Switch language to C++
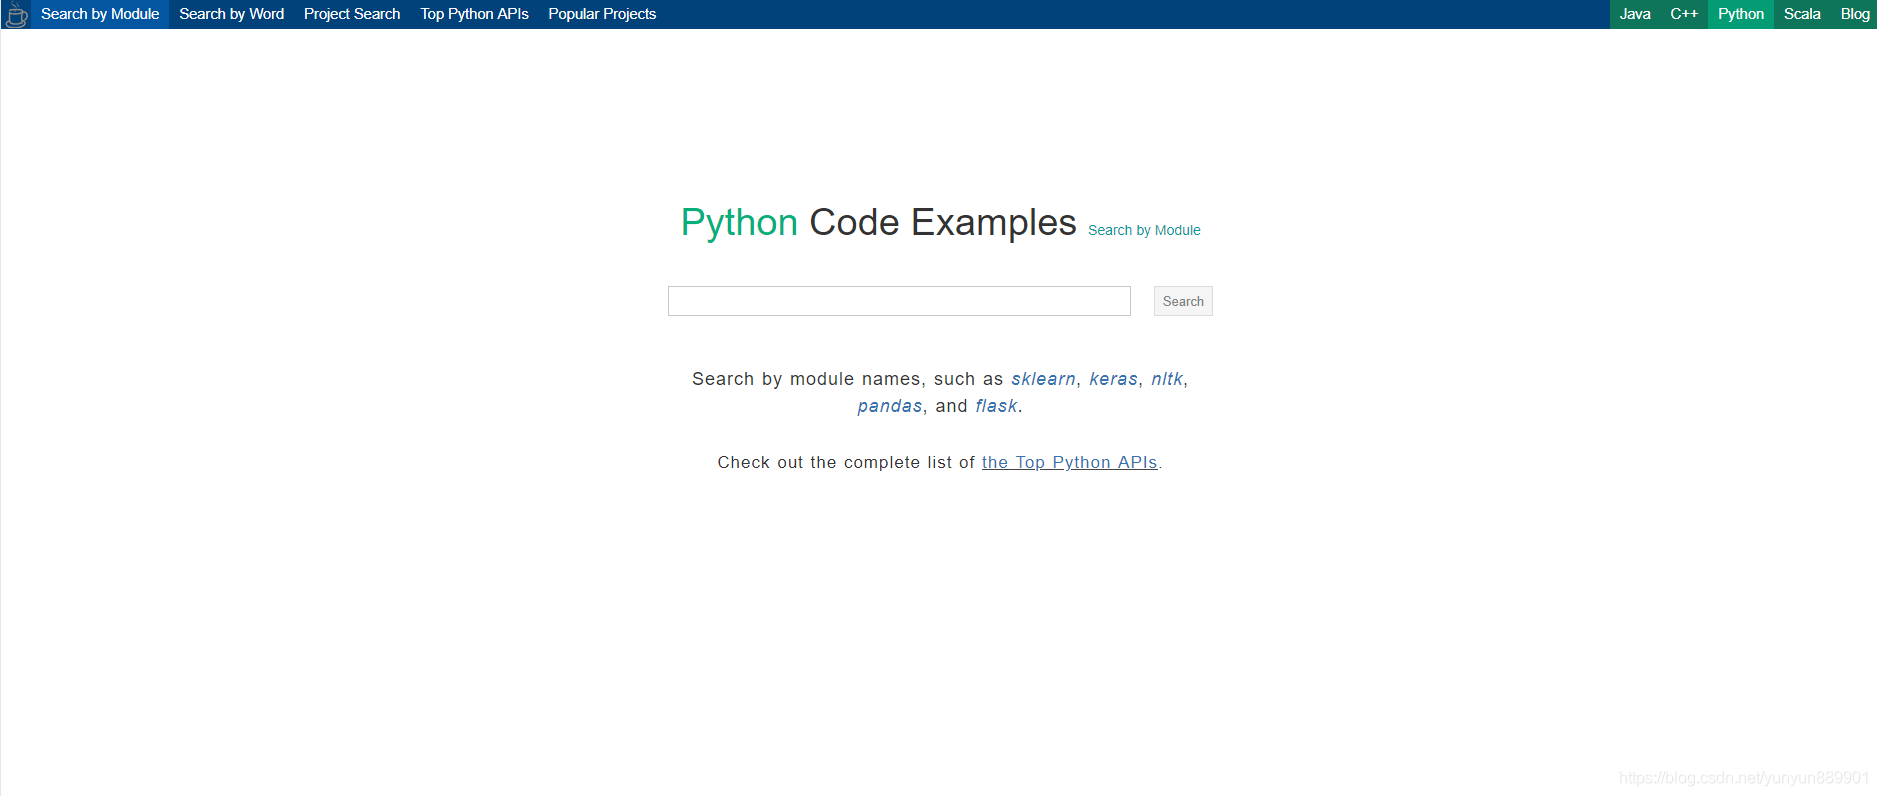Image resolution: width=1877 pixels, height=796 pixels. coord(1684,14)
